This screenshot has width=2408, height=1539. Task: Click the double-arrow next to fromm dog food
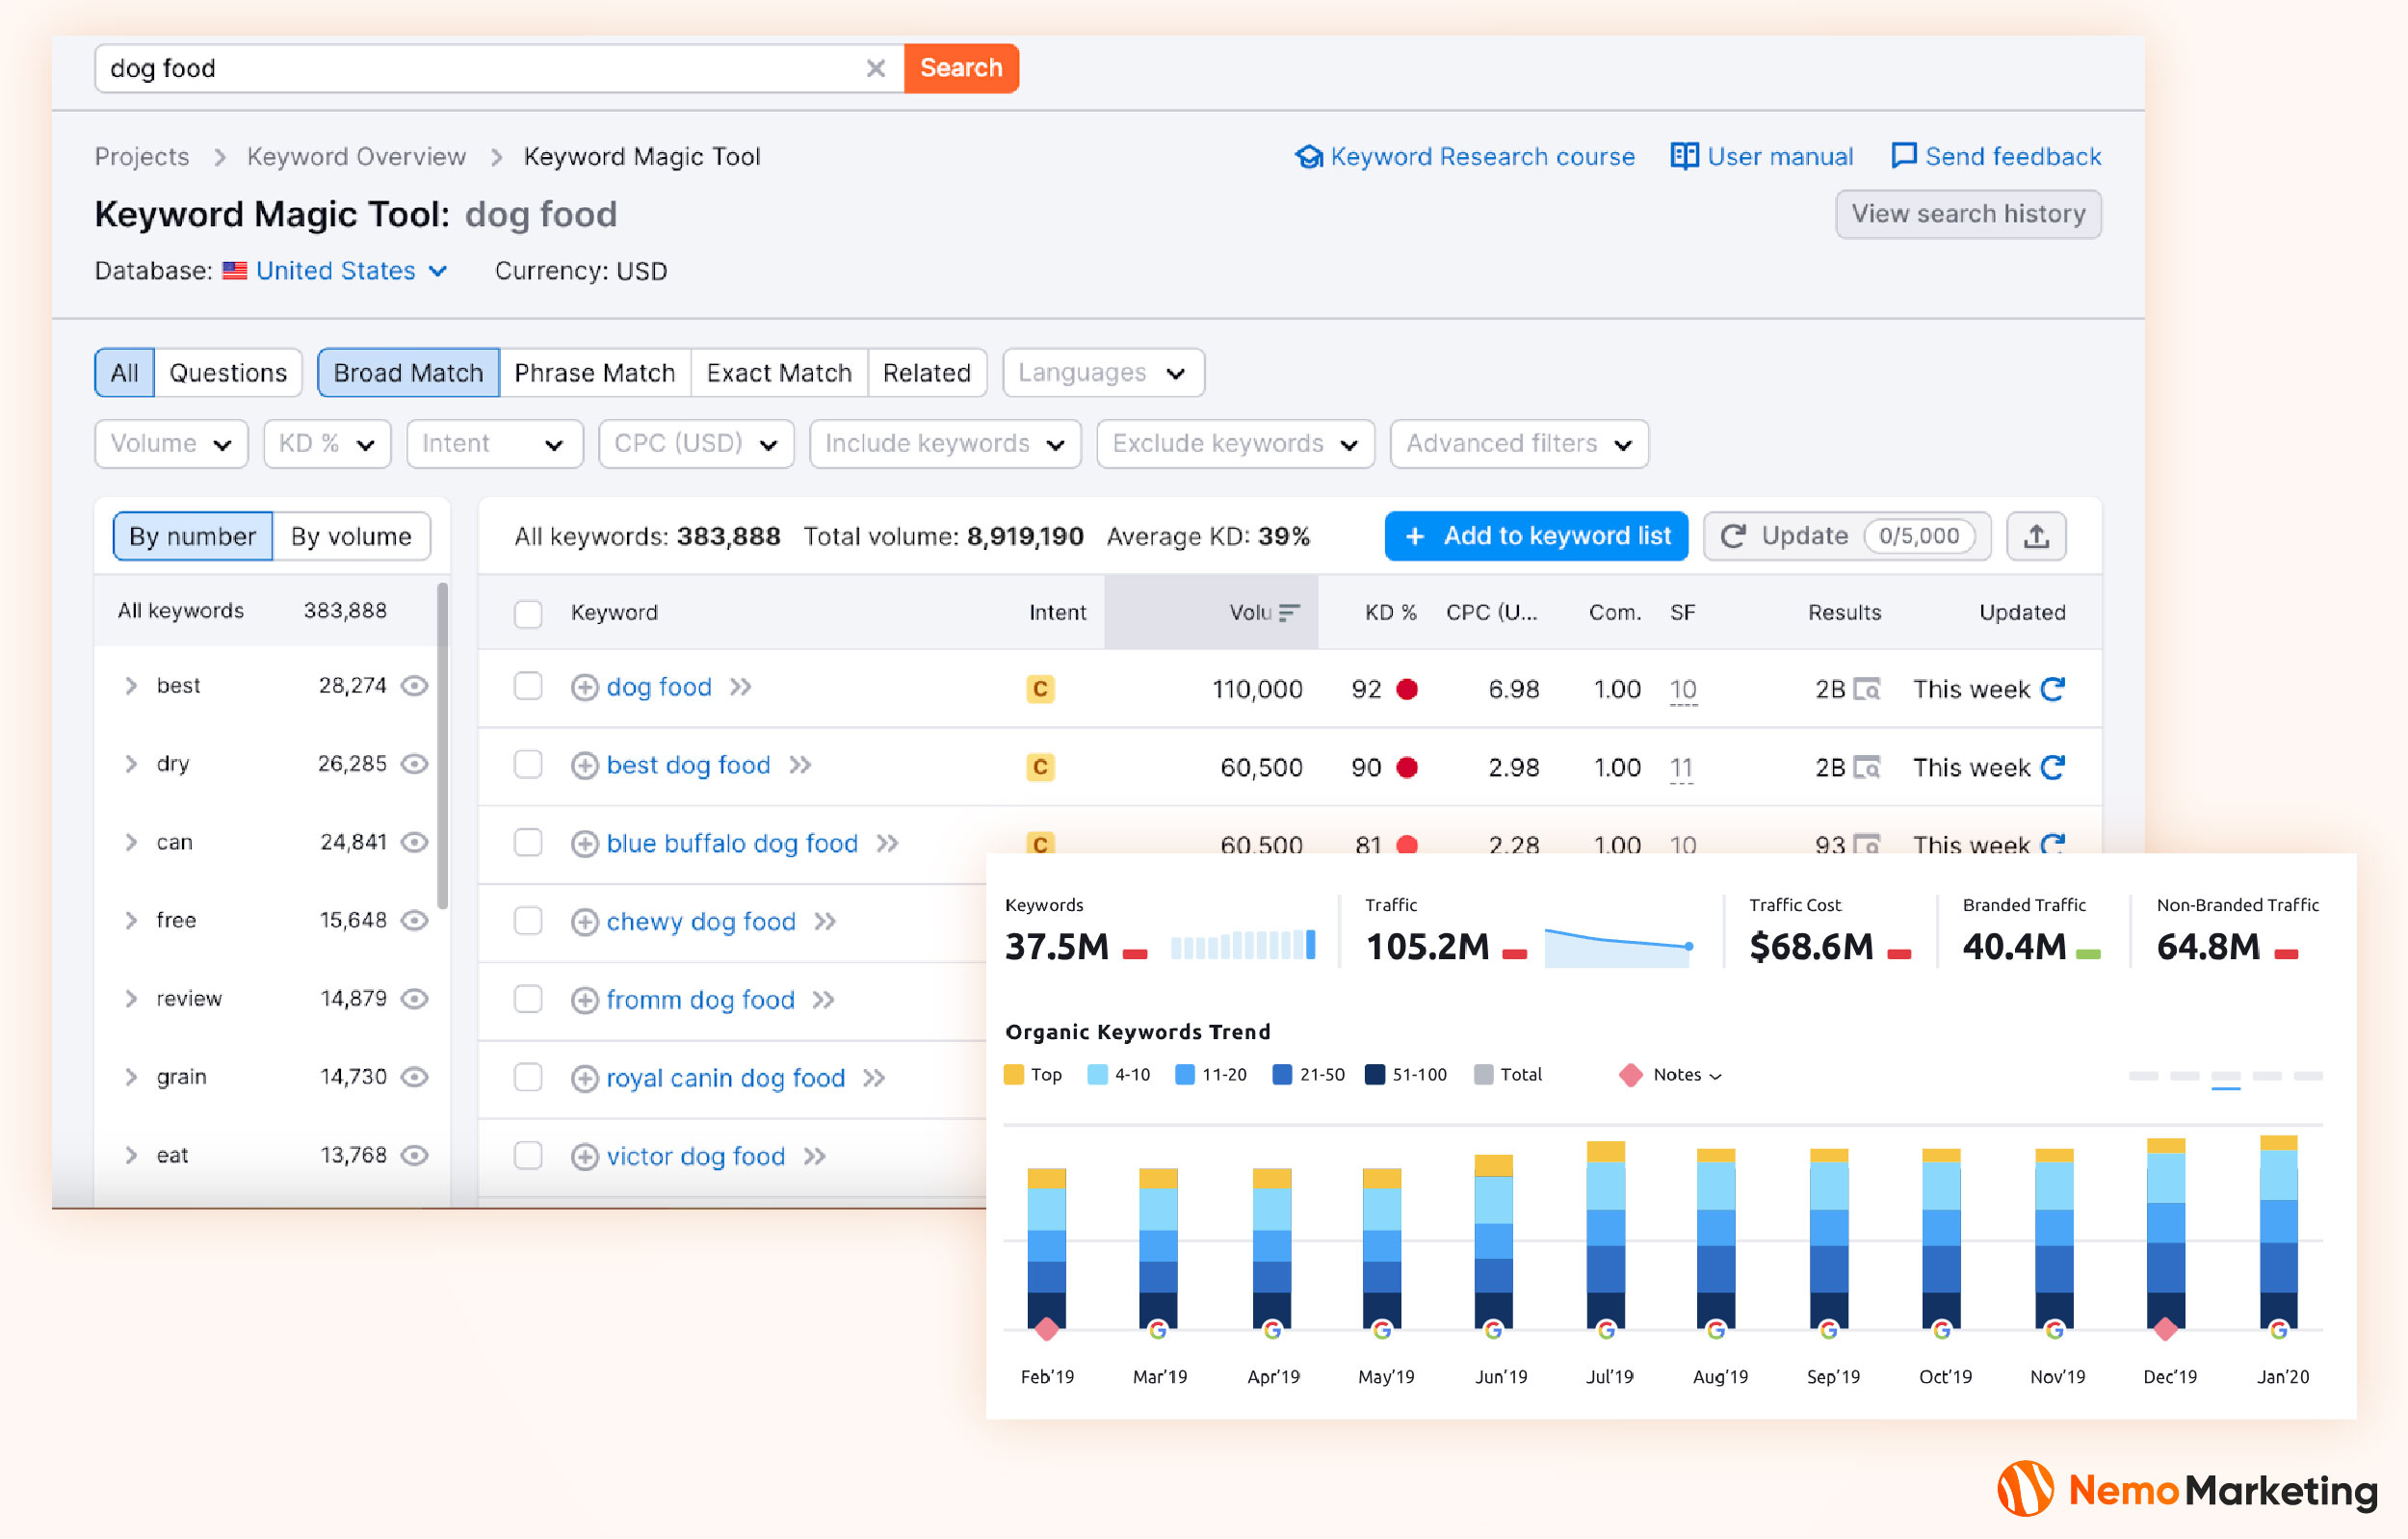pyautogui.click(x=823, y=999)
